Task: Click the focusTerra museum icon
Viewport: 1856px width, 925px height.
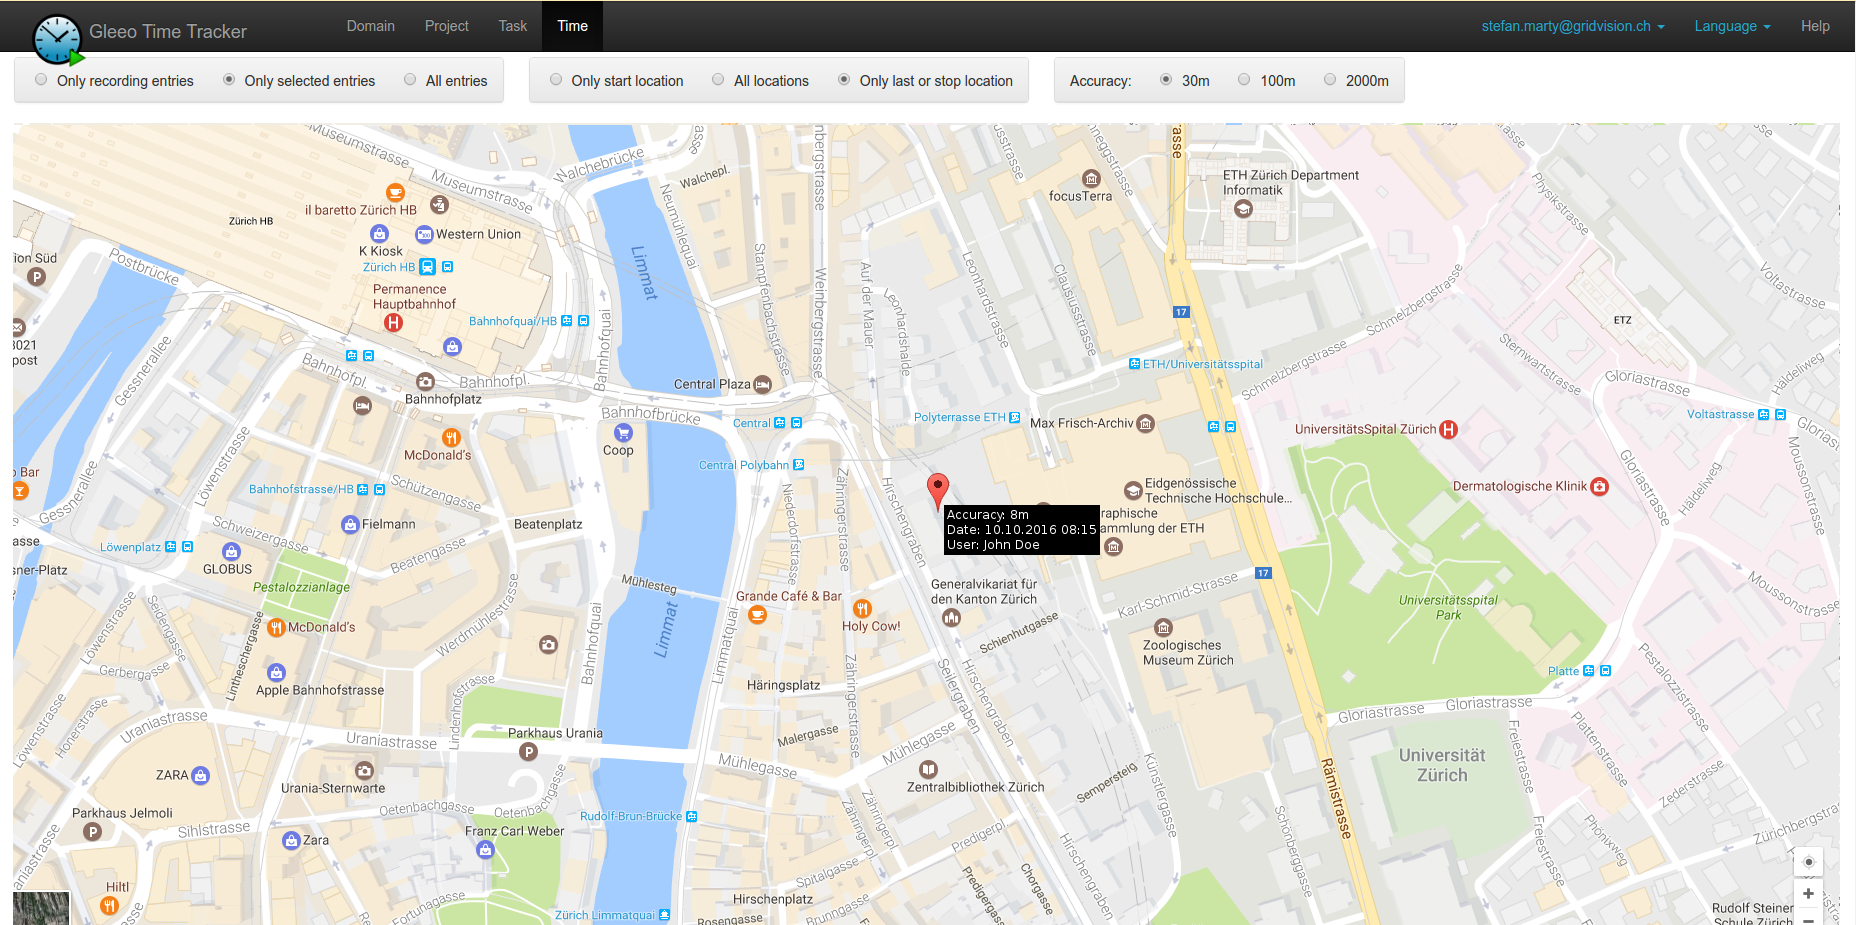Action: [1092, 179]
